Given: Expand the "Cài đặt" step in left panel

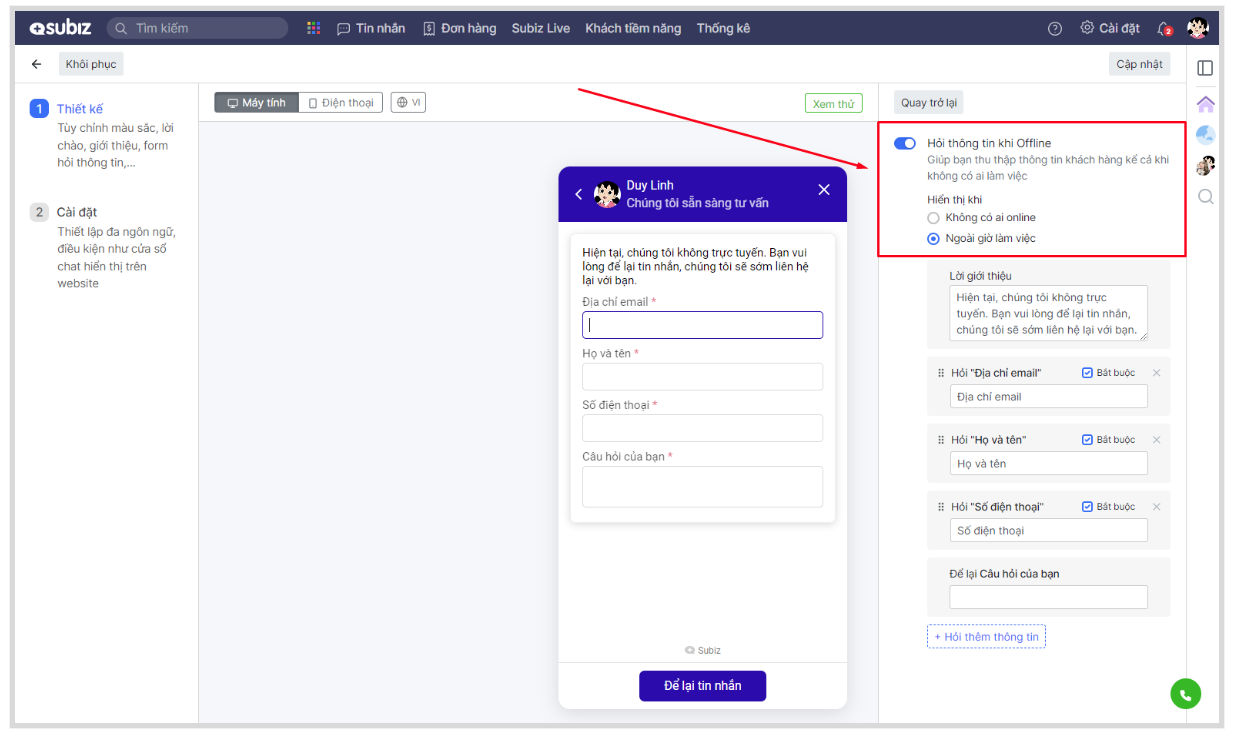Looking at the screenshot, I should coord(77,212).
